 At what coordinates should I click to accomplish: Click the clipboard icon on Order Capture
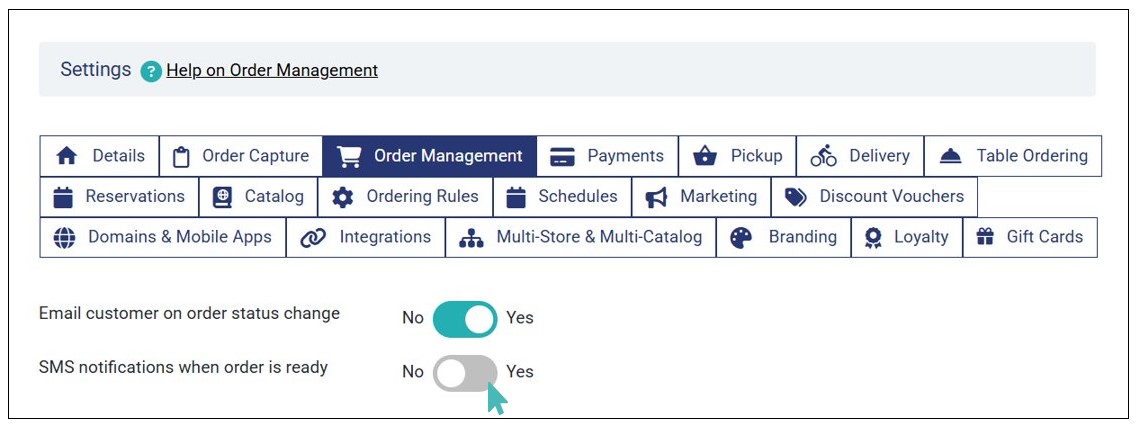click(x=181, y=156)
